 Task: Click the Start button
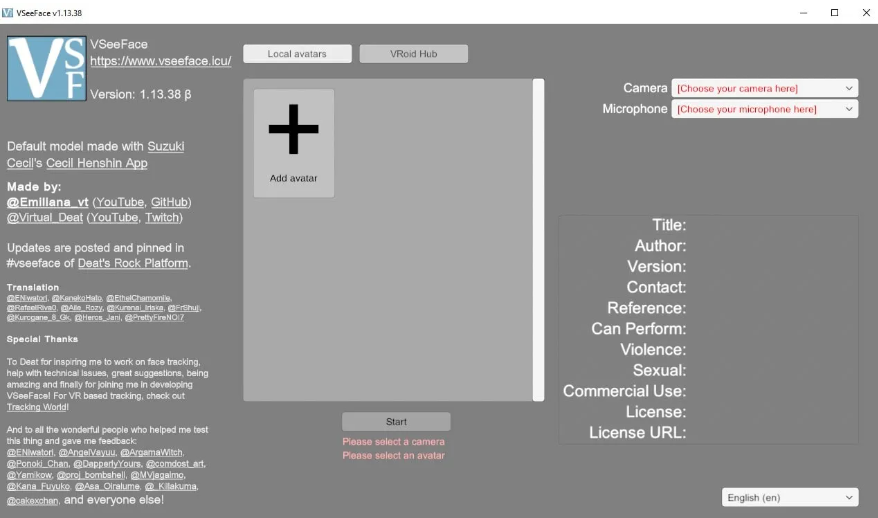pyautogui.click(x=396, y=422)
